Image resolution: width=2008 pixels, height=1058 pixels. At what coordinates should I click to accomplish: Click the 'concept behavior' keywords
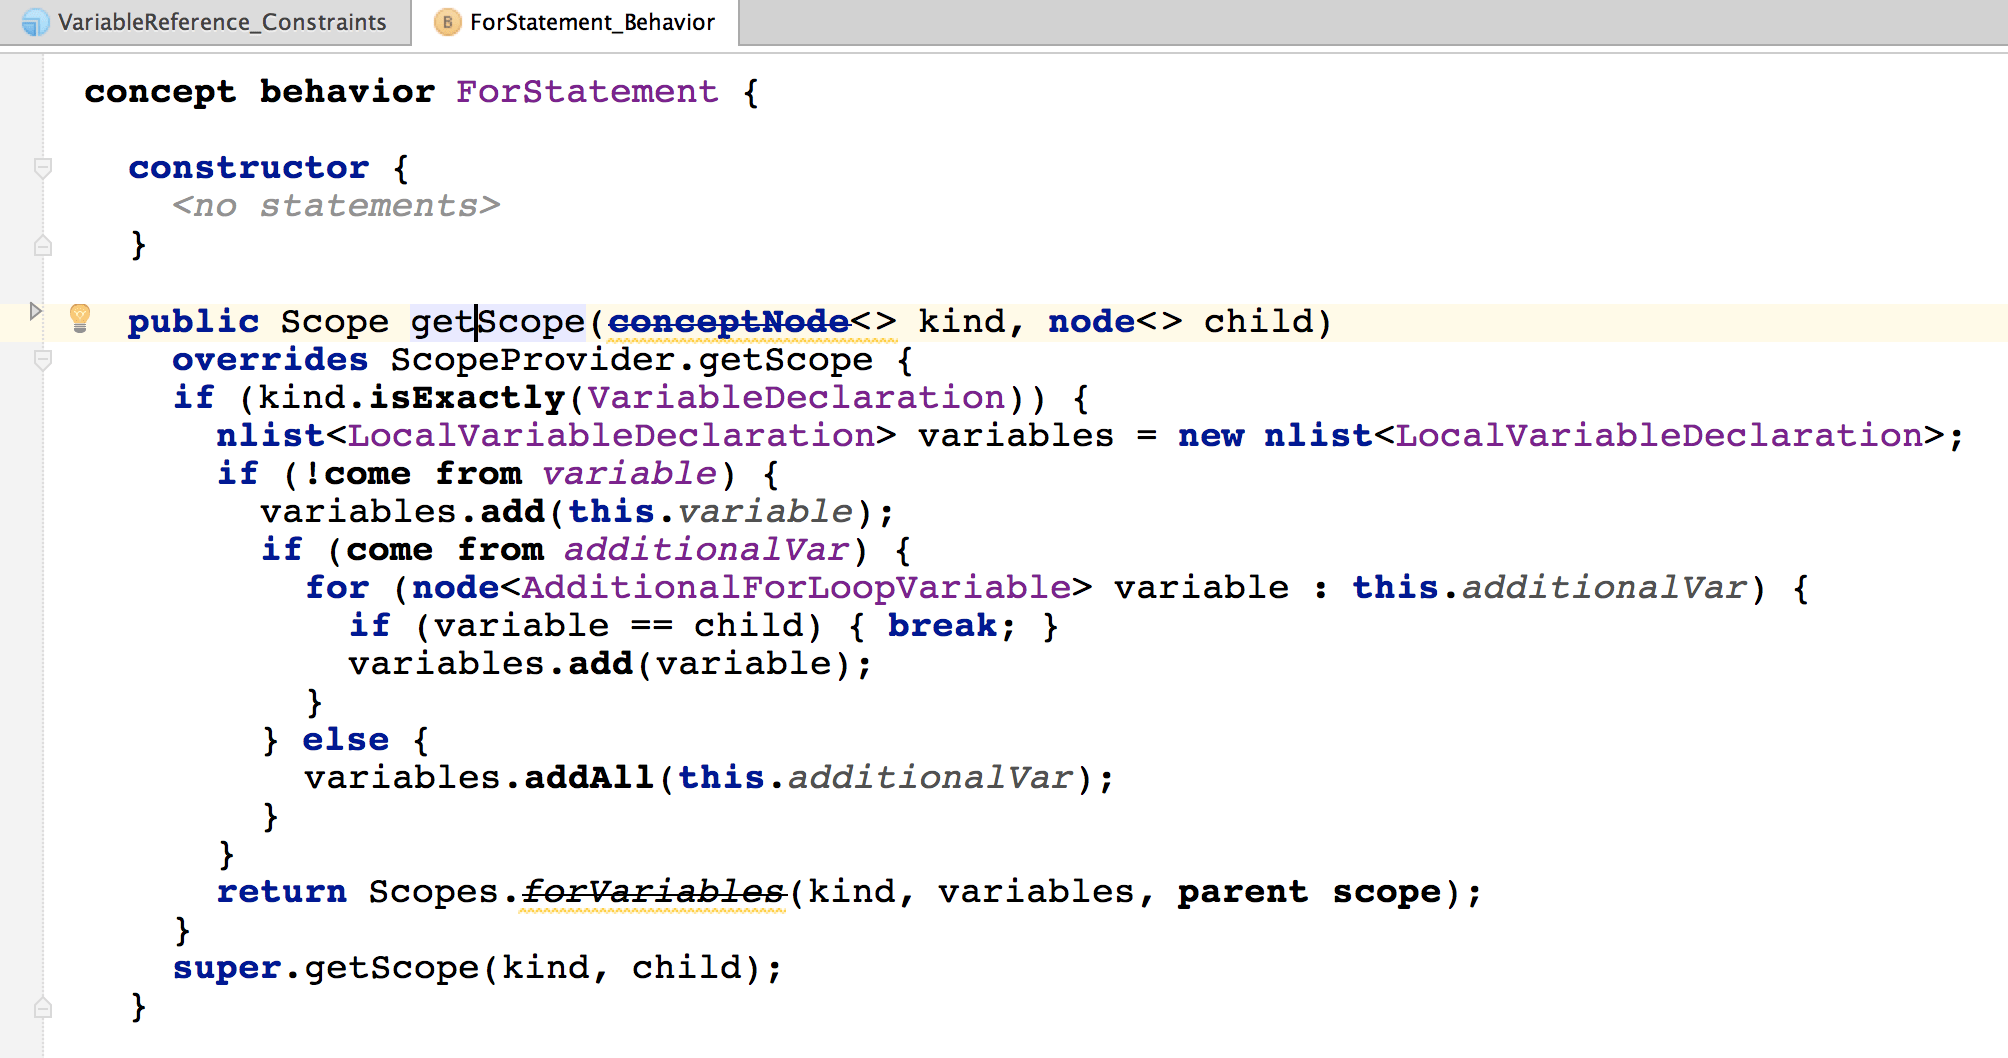tap(260, 92)
